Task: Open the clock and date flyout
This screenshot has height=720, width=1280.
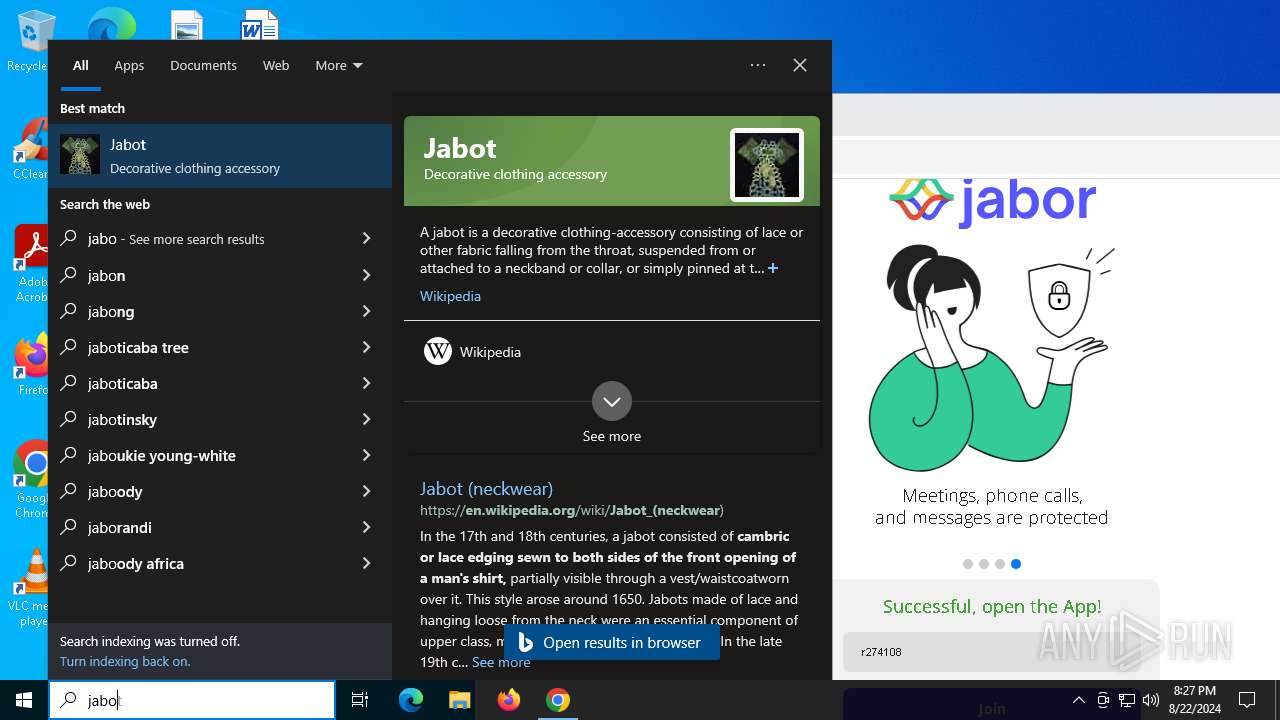Action: pos(1195,700)
